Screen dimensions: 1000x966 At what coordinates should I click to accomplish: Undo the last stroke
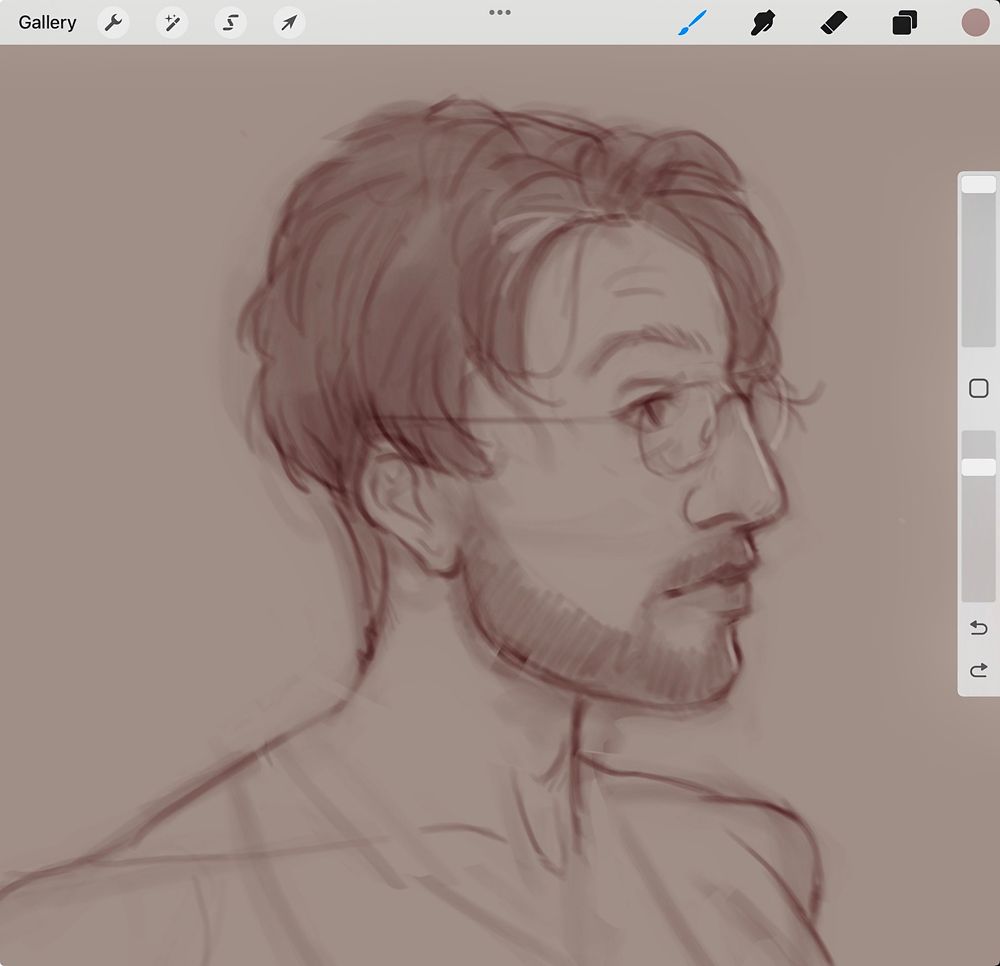979,628
